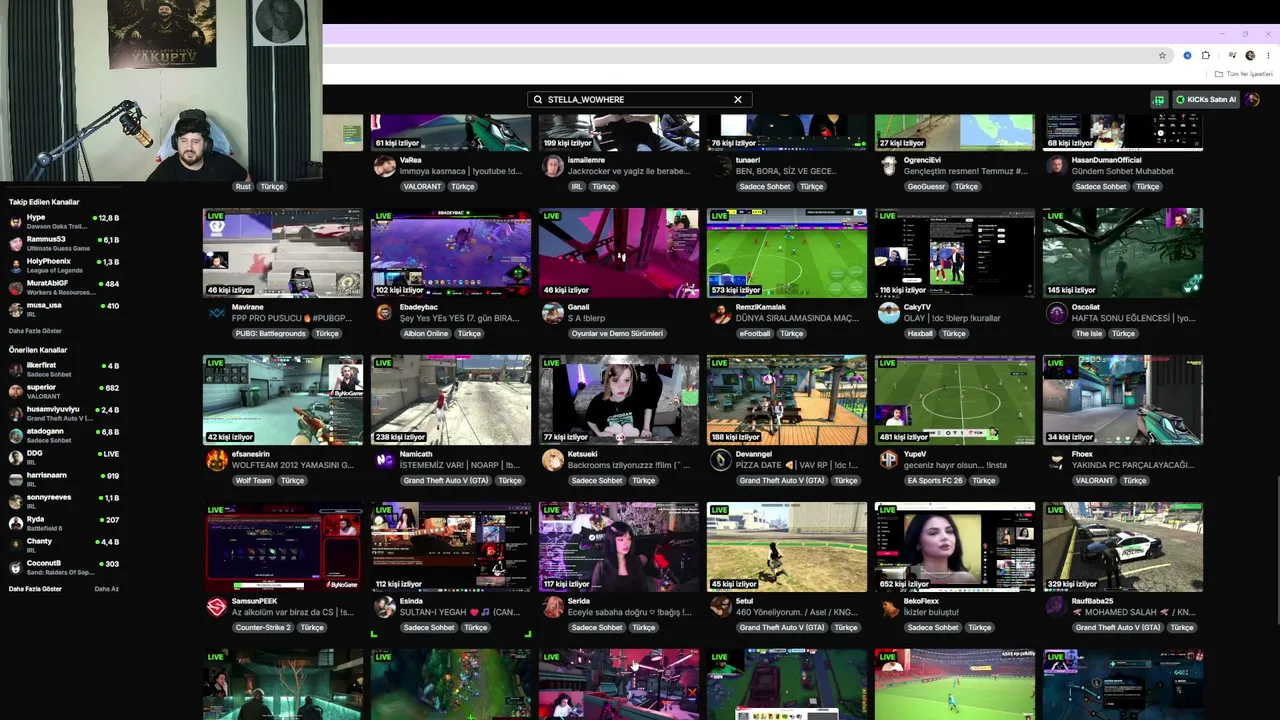Open the Kick user avatar menu

pos(1253,100)
